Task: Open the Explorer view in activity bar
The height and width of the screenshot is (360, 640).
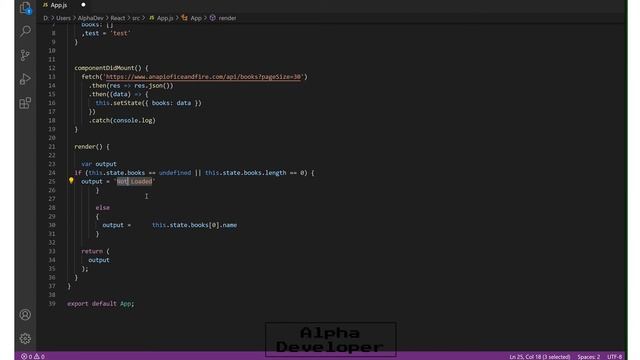Action: pos(25,7)
